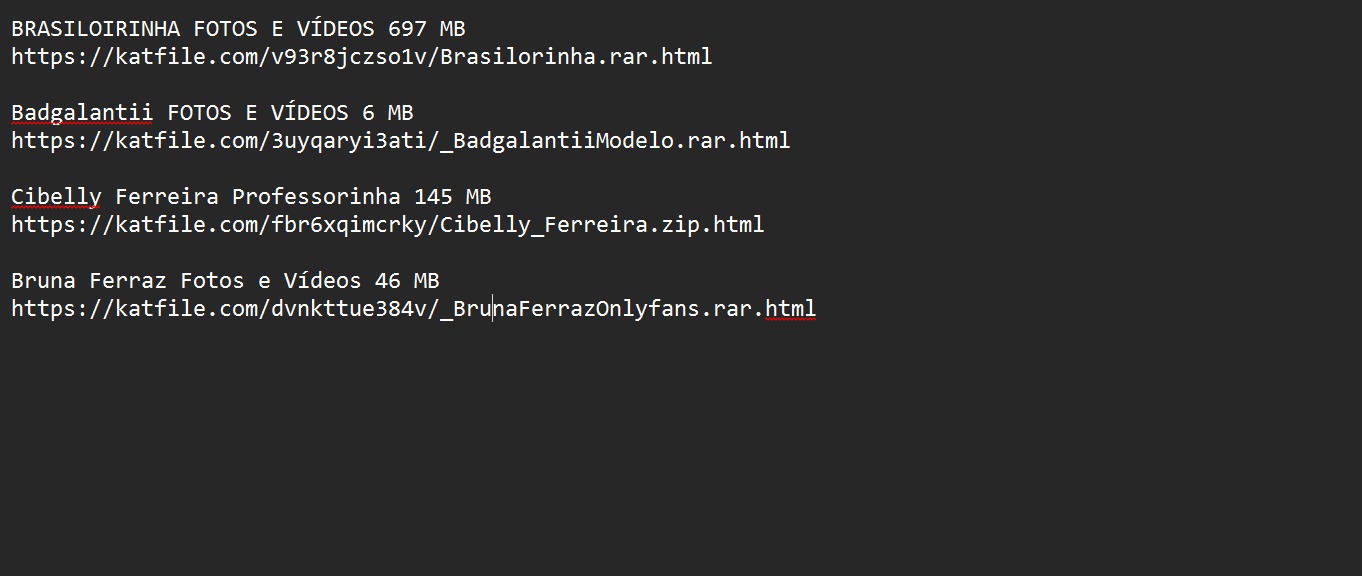Click the name Bruna in the last heading
Image resolution: width=1362 pixels, height=576 pixels.
44,281
